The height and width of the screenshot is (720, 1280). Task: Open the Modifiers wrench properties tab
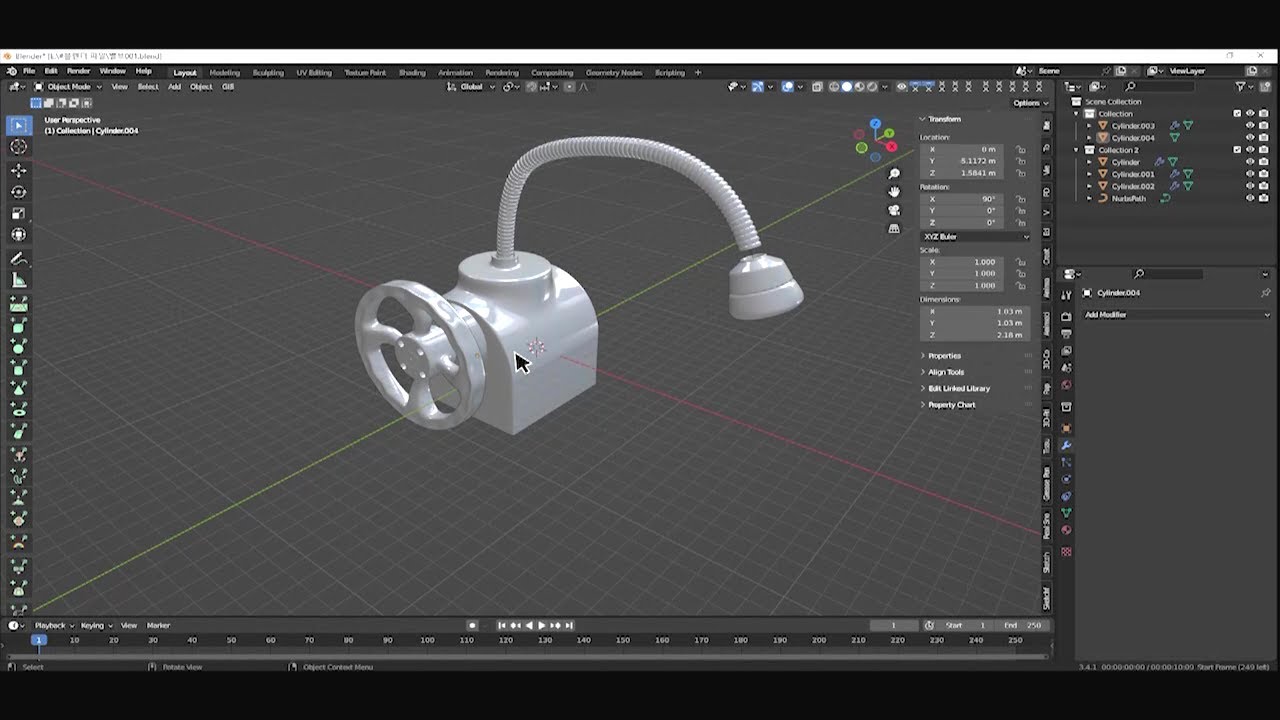coord(1066,445)
